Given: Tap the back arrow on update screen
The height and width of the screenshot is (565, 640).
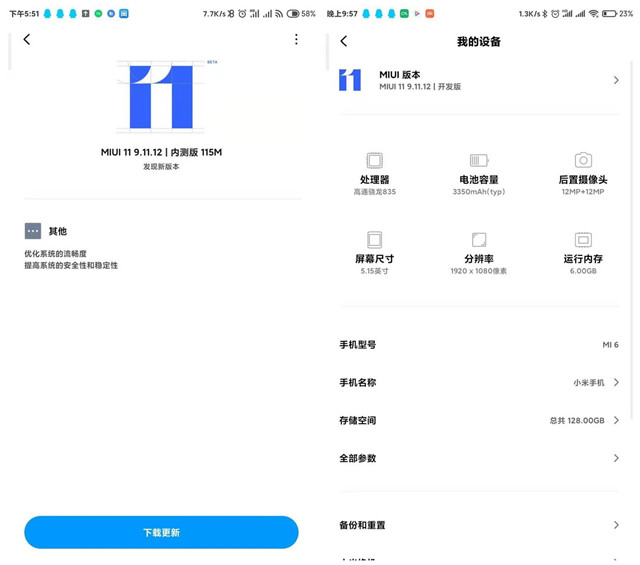Looking at the screenshot, I should tap(27, 40).
